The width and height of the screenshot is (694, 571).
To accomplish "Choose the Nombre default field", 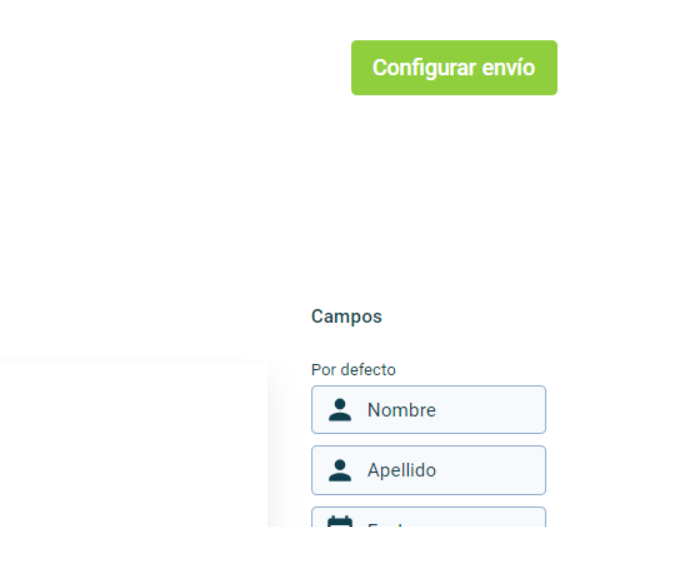I will [428, 410].
